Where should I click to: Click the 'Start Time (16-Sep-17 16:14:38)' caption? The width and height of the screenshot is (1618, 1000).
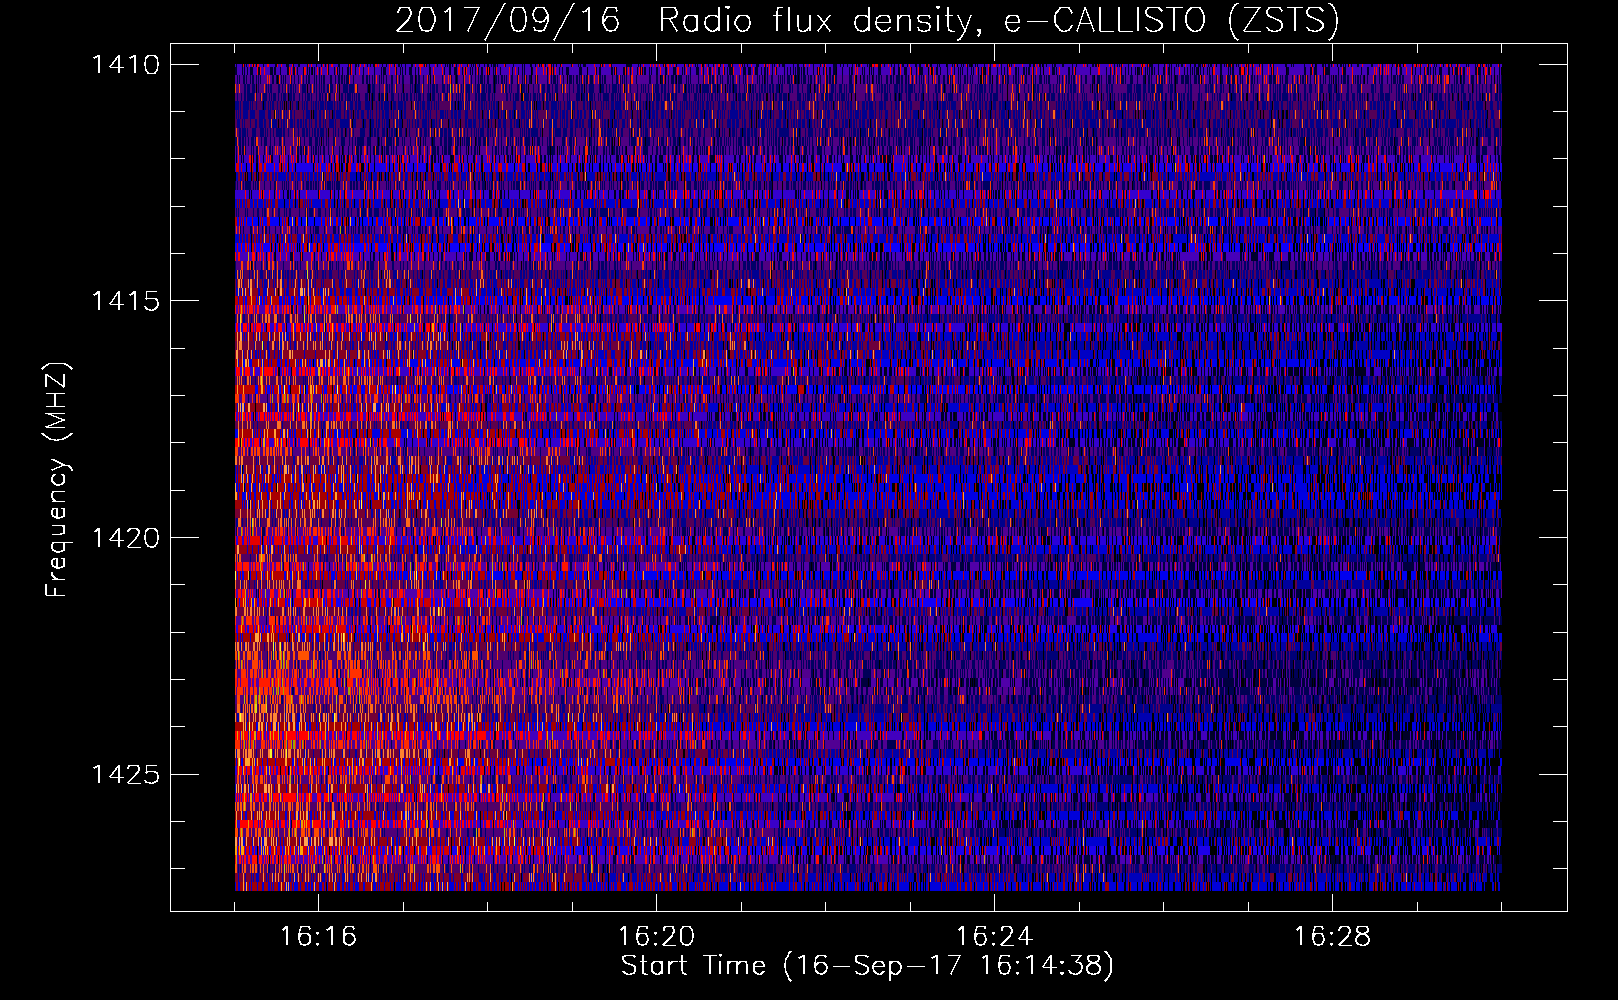click(867, 967)
